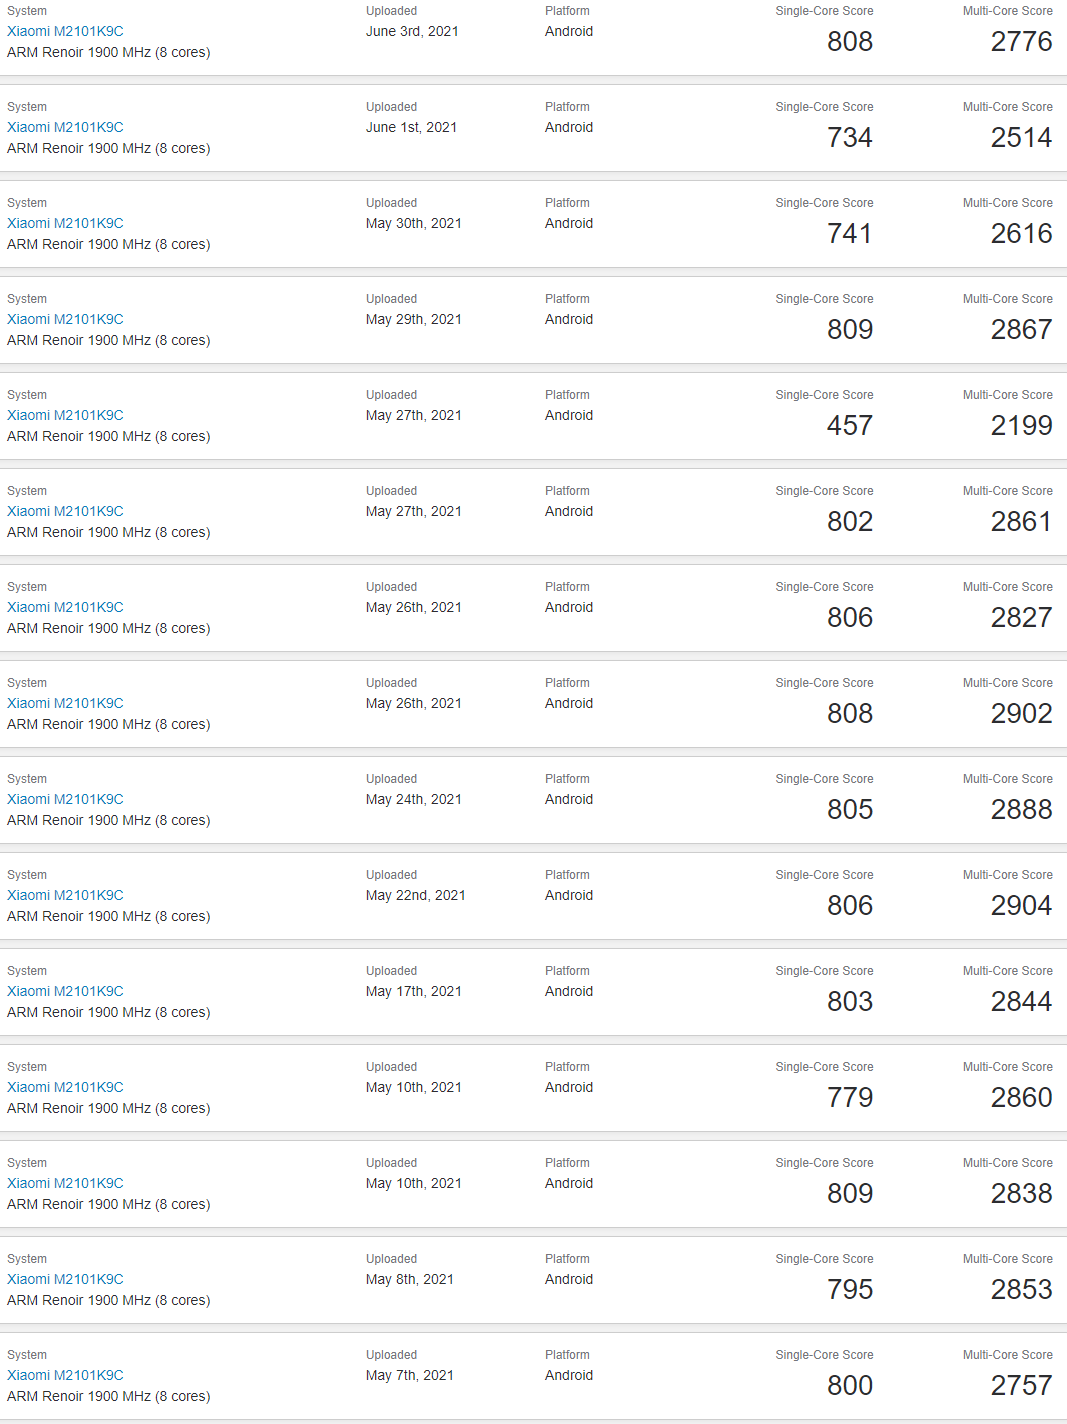Click the multi-core score 2904
The width and height of the screenshot is (1067, 1424).
coord(1021,906)
